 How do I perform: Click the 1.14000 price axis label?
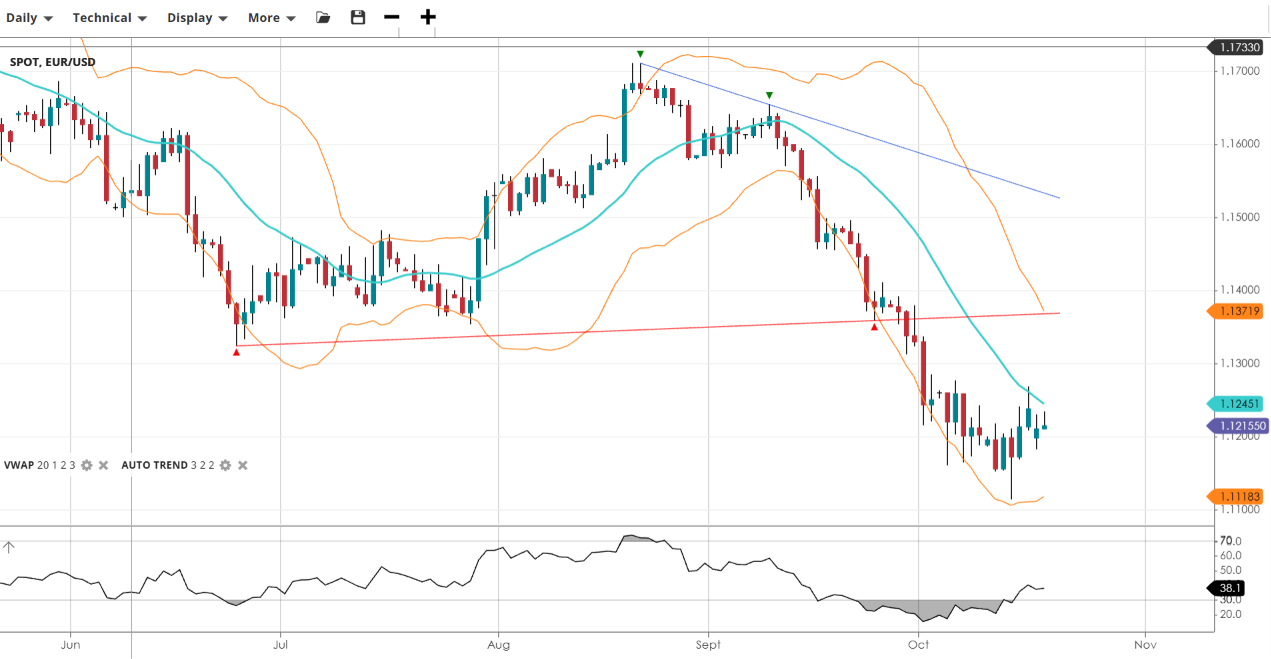point(1238,290)
